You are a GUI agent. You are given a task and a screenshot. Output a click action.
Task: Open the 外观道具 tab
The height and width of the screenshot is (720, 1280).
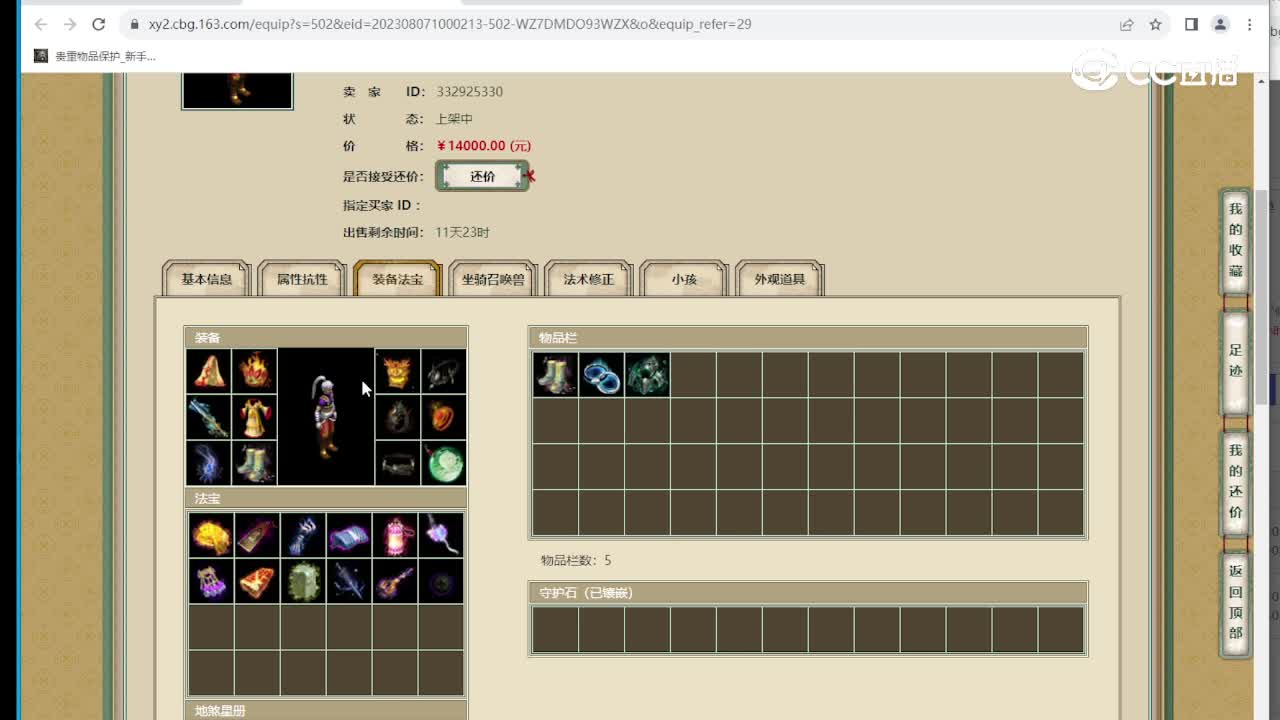(x=780, y=279)
